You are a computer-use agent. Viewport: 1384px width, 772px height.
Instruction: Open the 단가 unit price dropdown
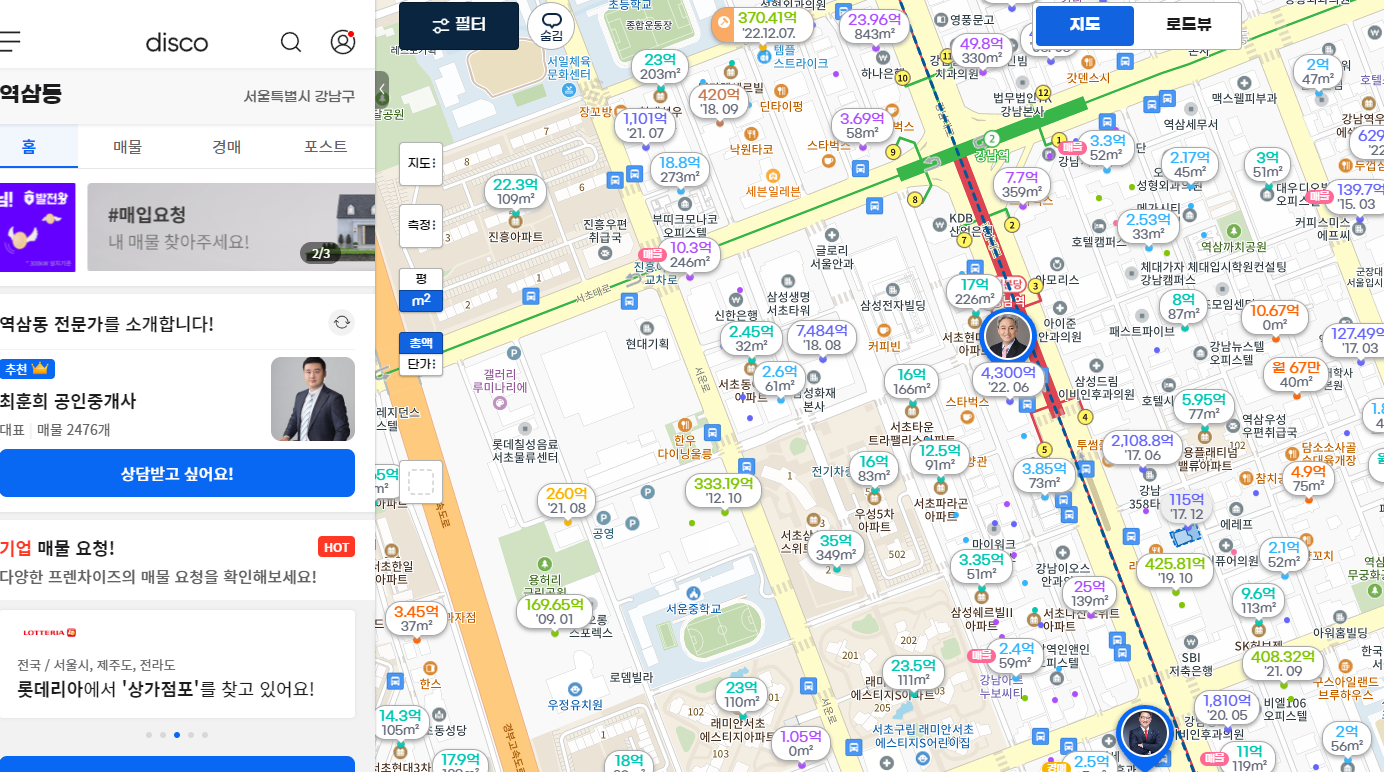coord(421,364)
